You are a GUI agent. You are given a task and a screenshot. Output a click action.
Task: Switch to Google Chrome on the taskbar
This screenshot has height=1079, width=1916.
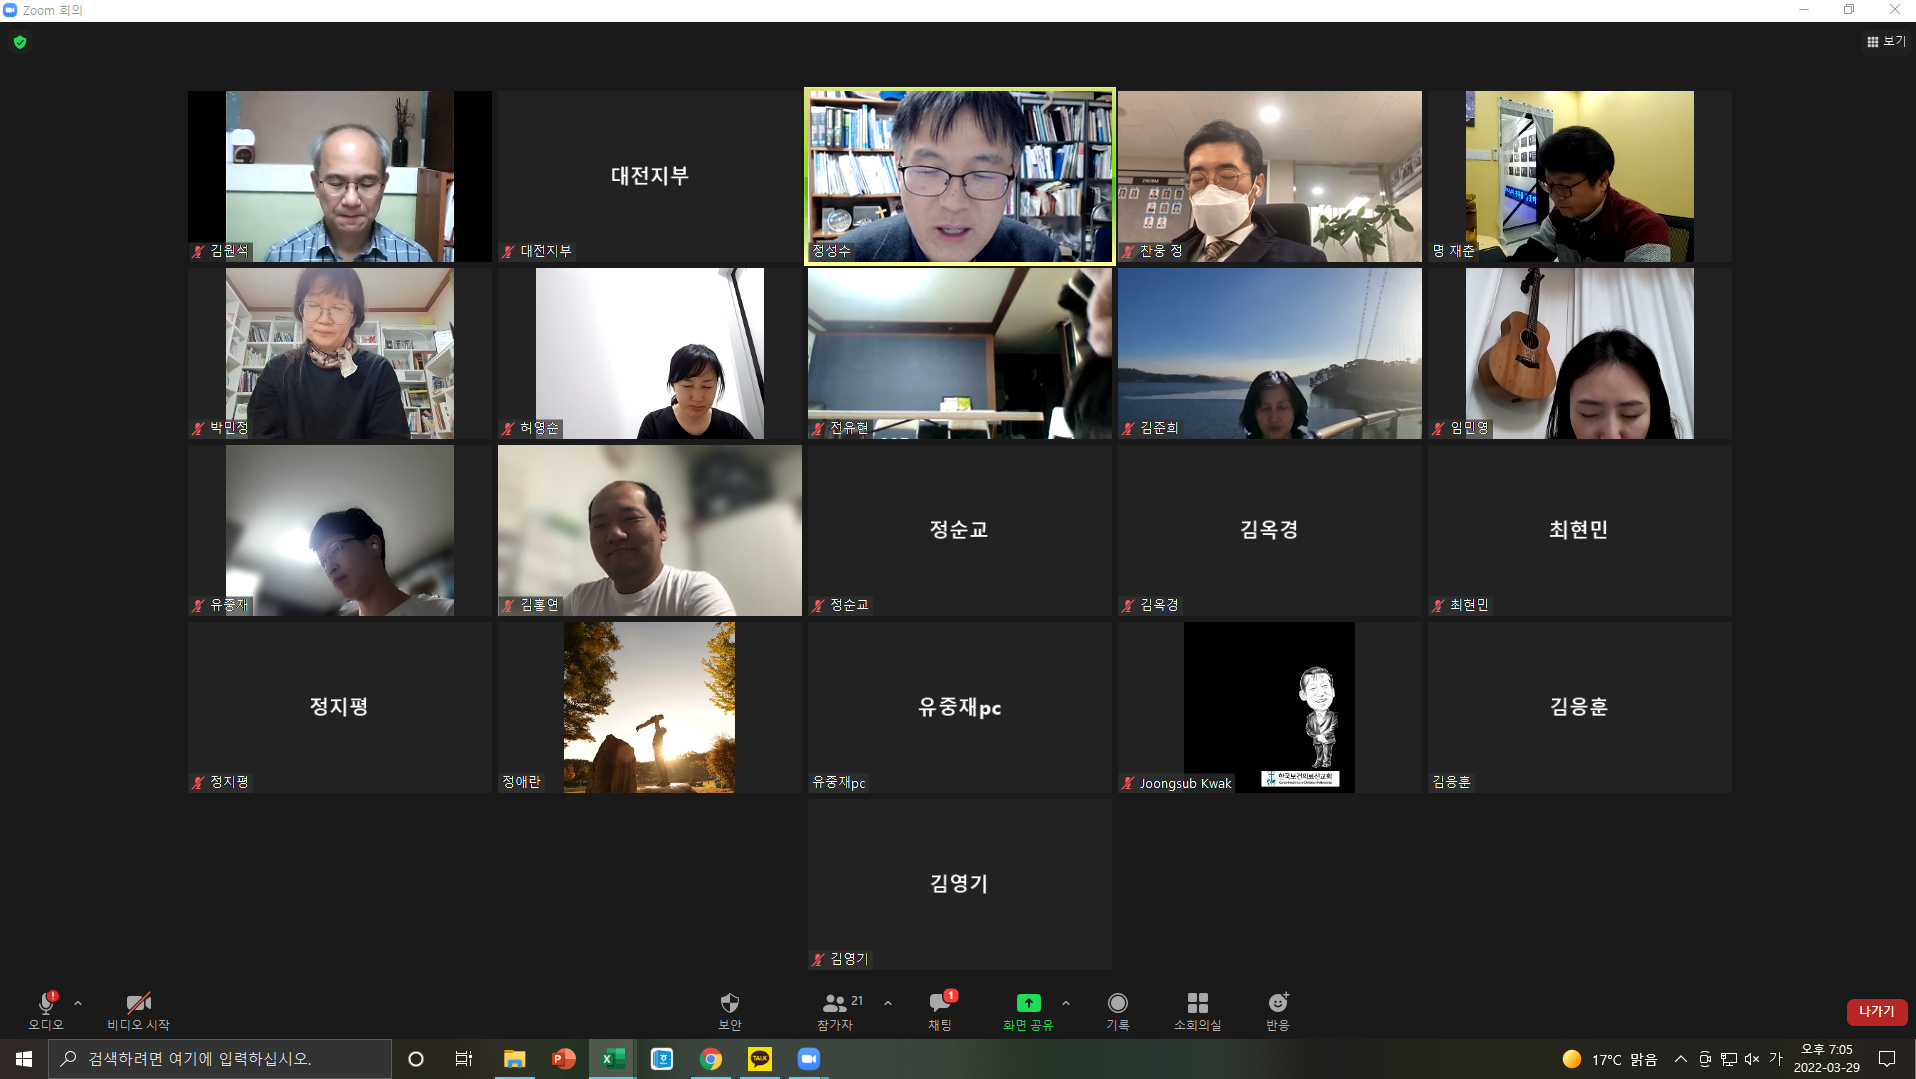711,1059
